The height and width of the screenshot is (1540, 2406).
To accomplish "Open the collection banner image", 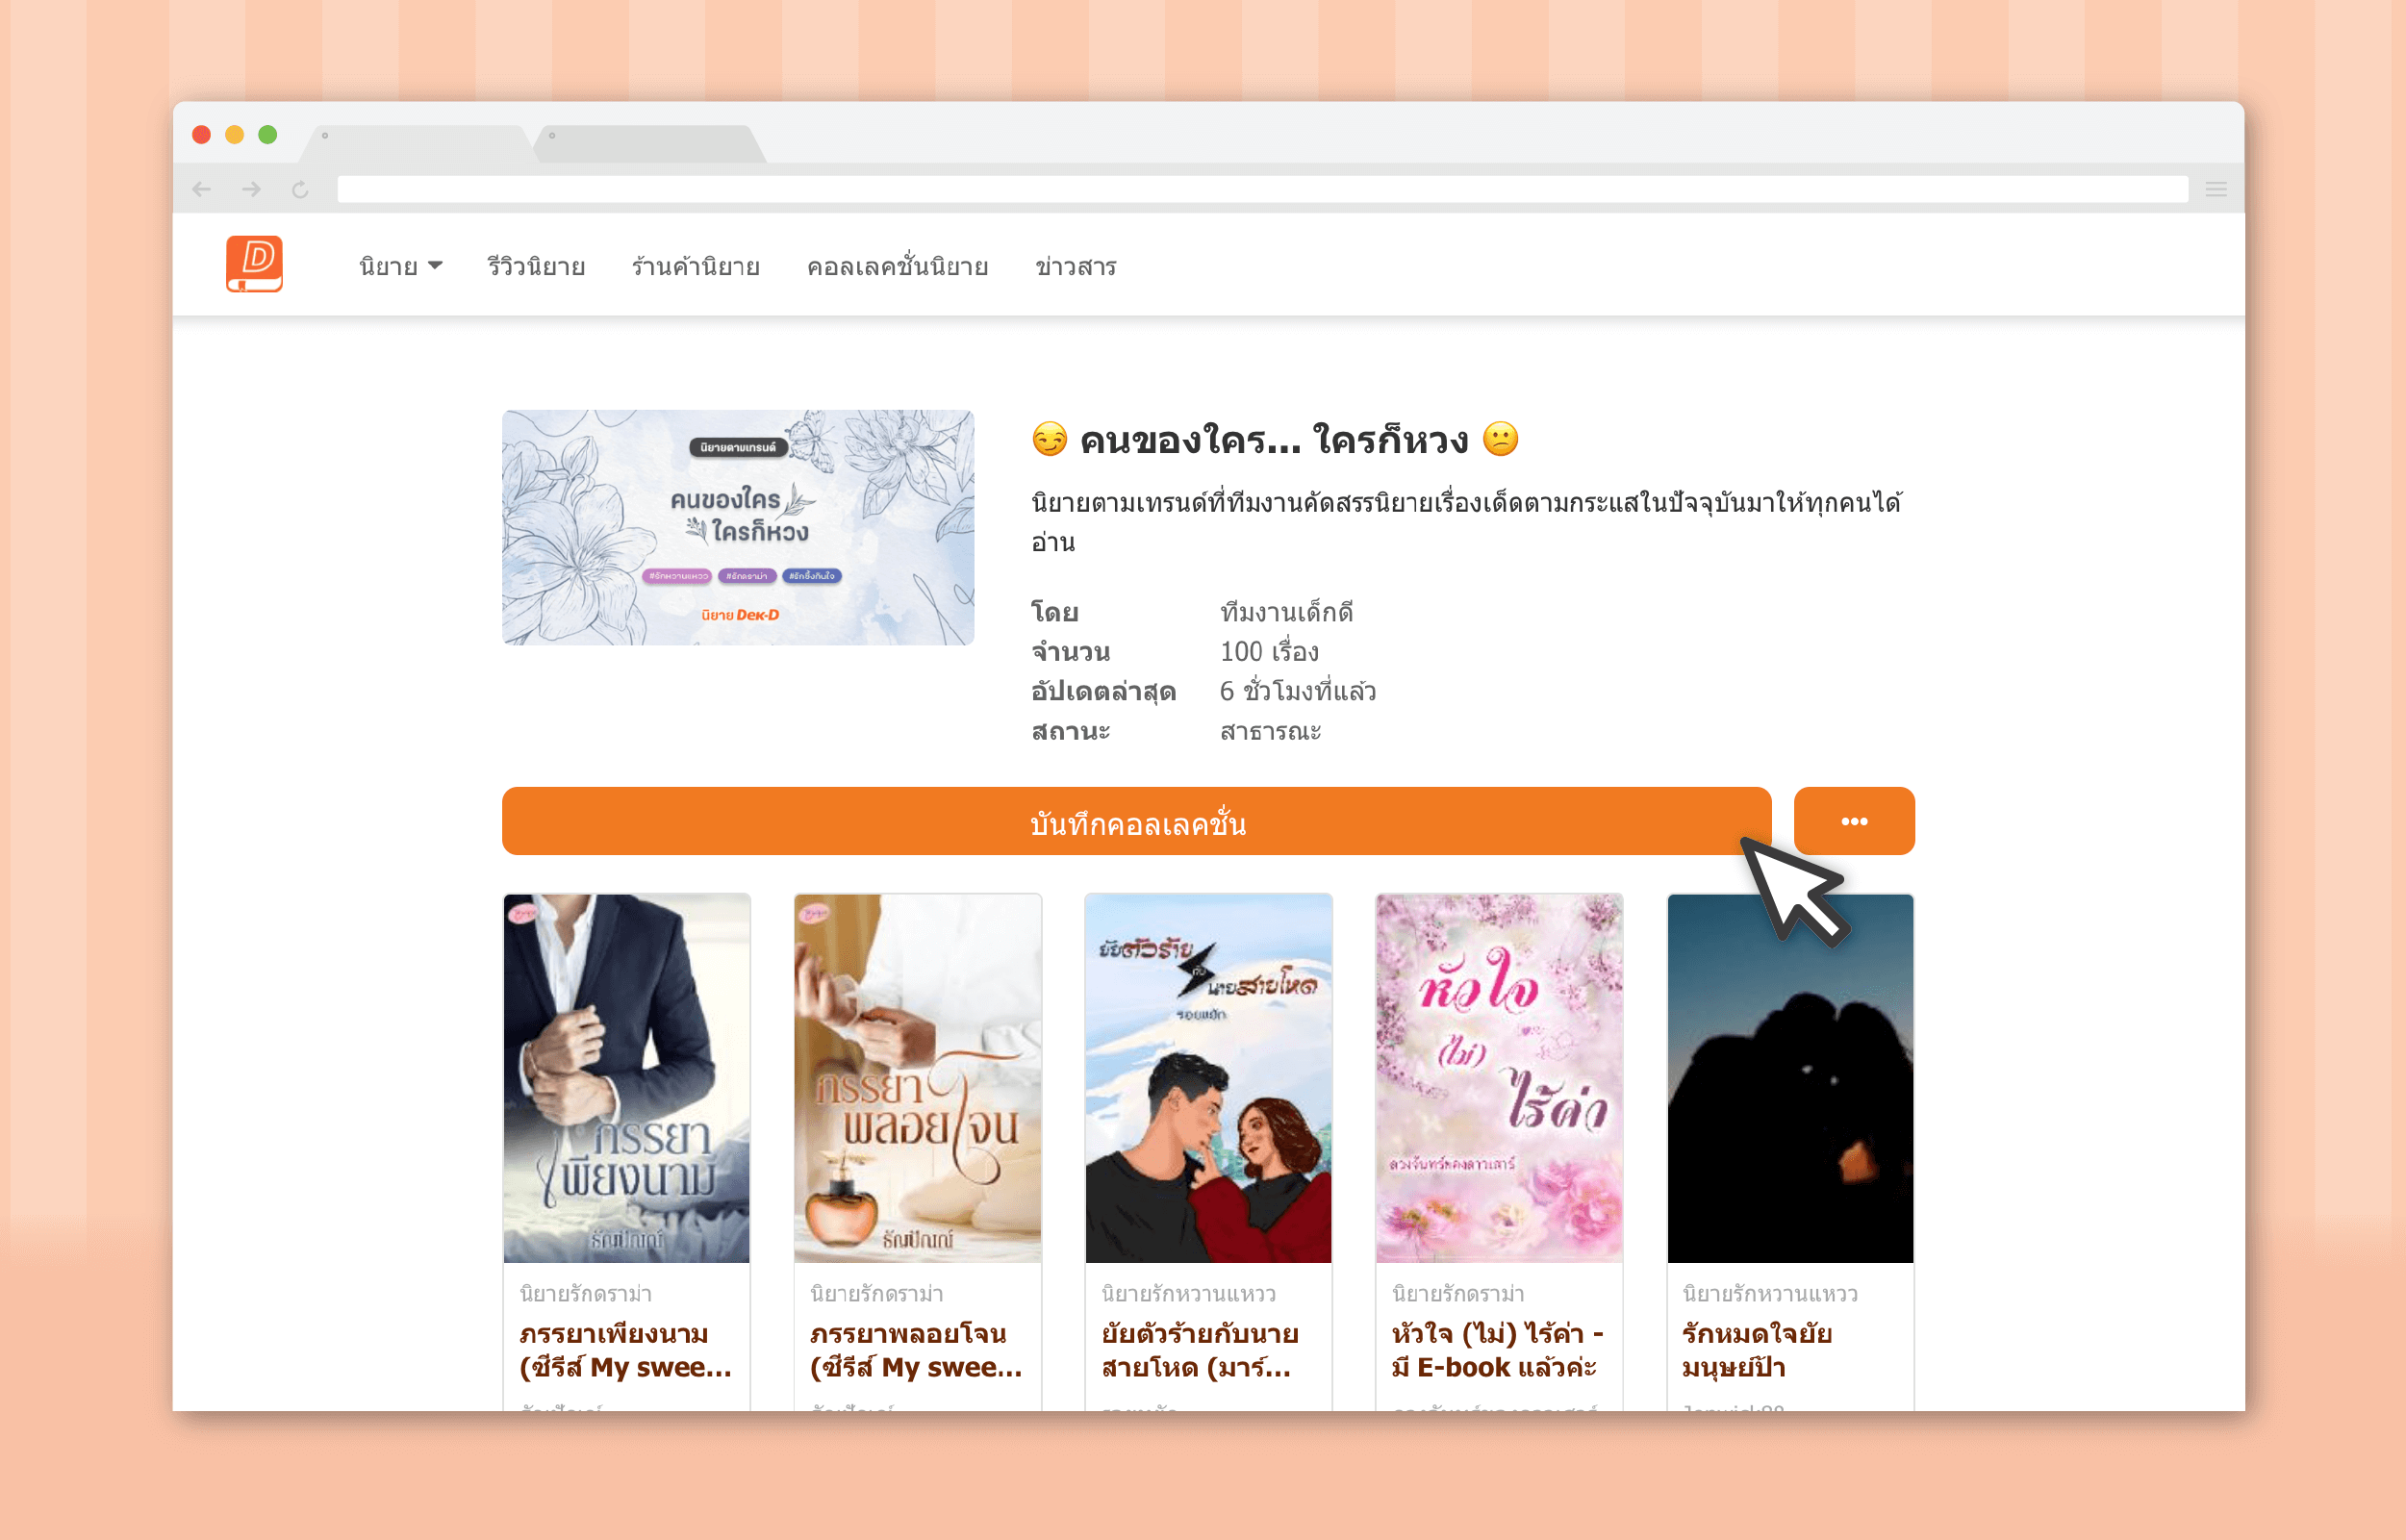I will coord(738,527).
